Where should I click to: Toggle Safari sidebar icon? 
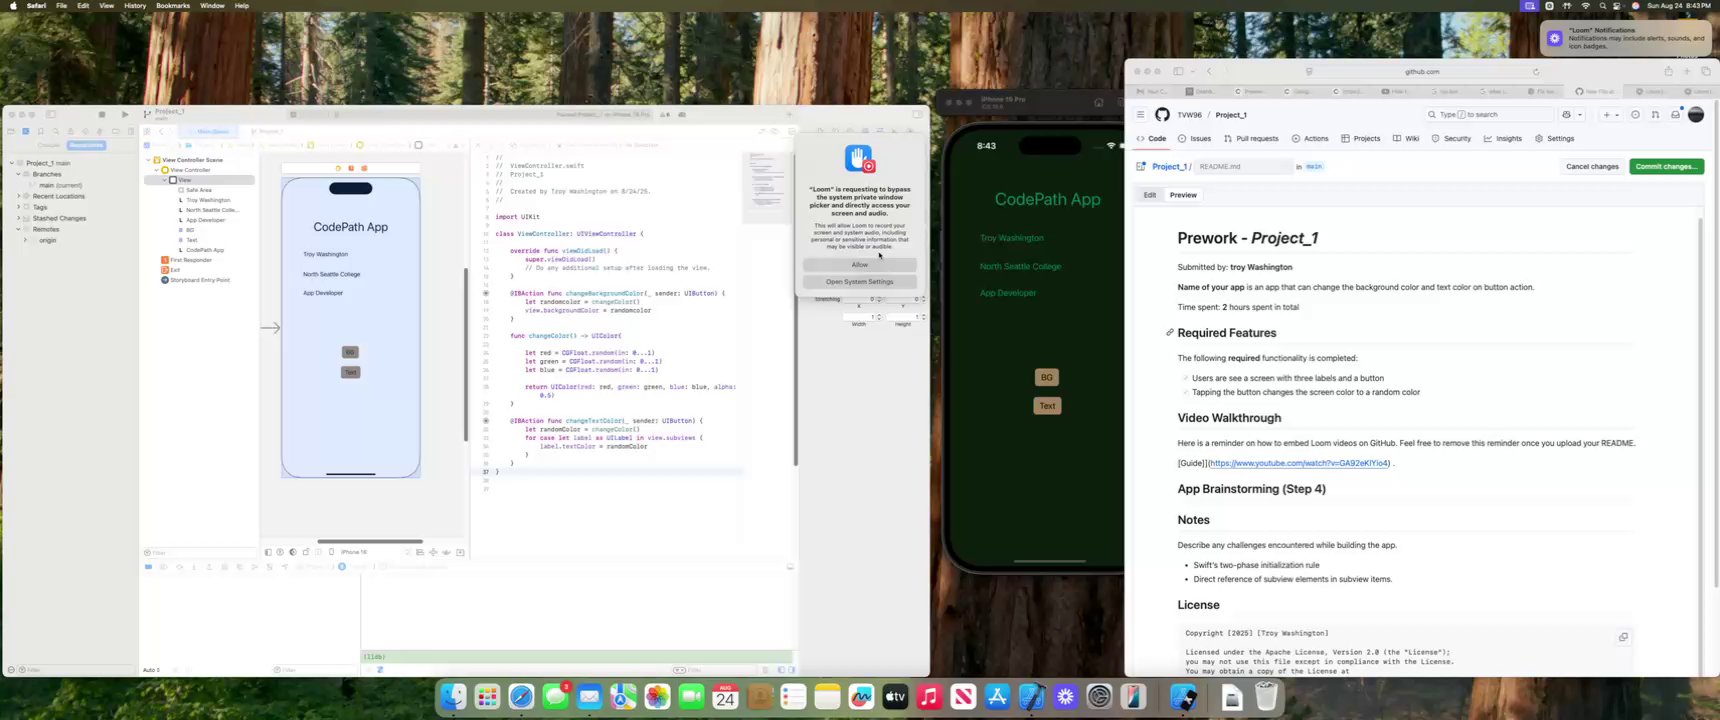coord(1178,71)
